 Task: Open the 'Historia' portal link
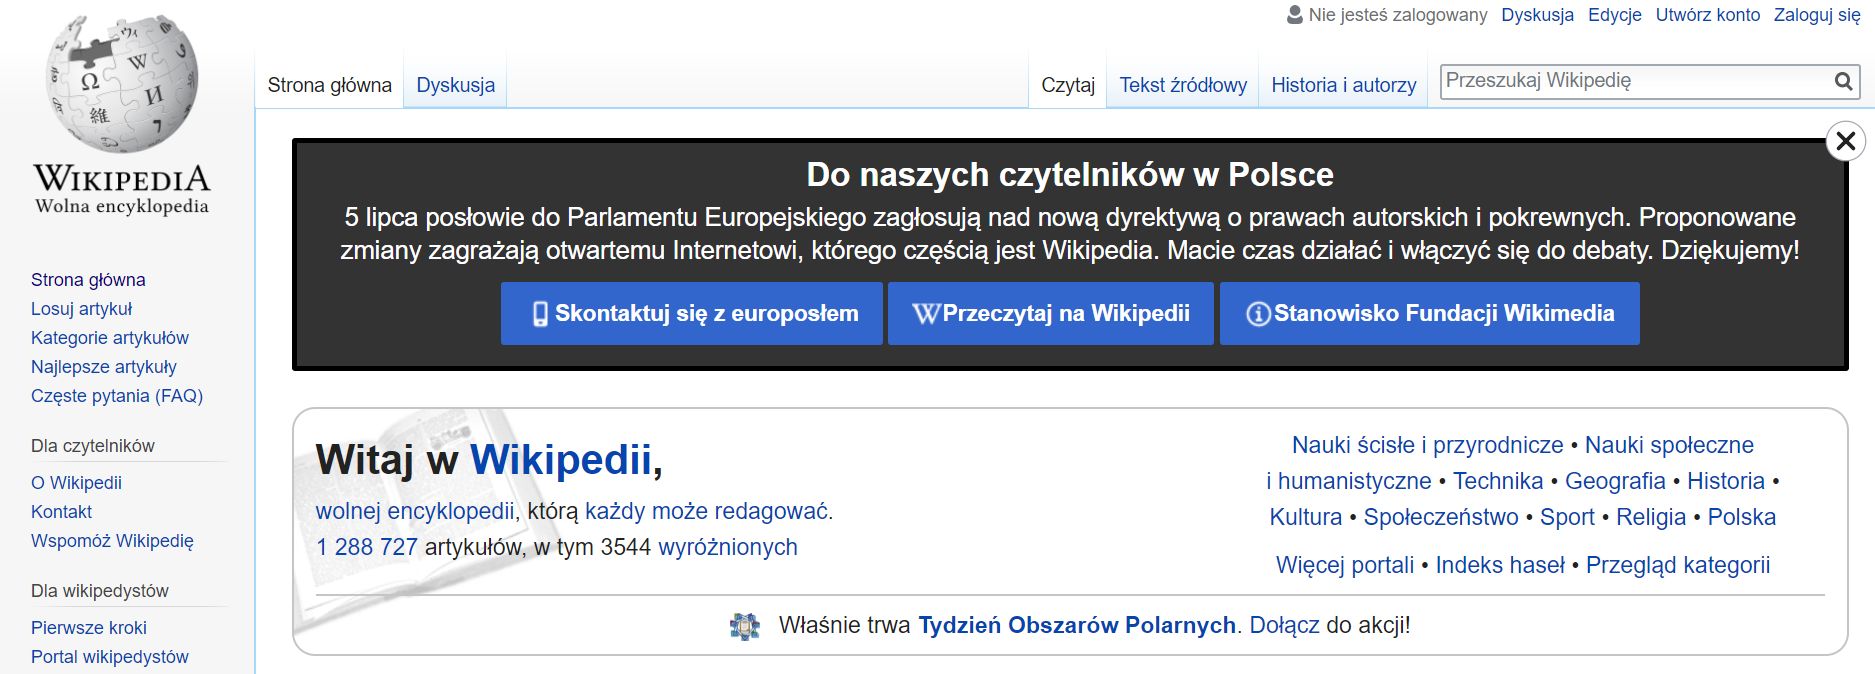1726,481
